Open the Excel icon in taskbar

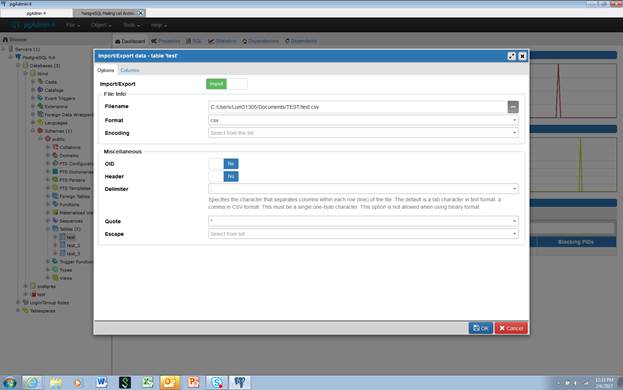tap(148, 382)
